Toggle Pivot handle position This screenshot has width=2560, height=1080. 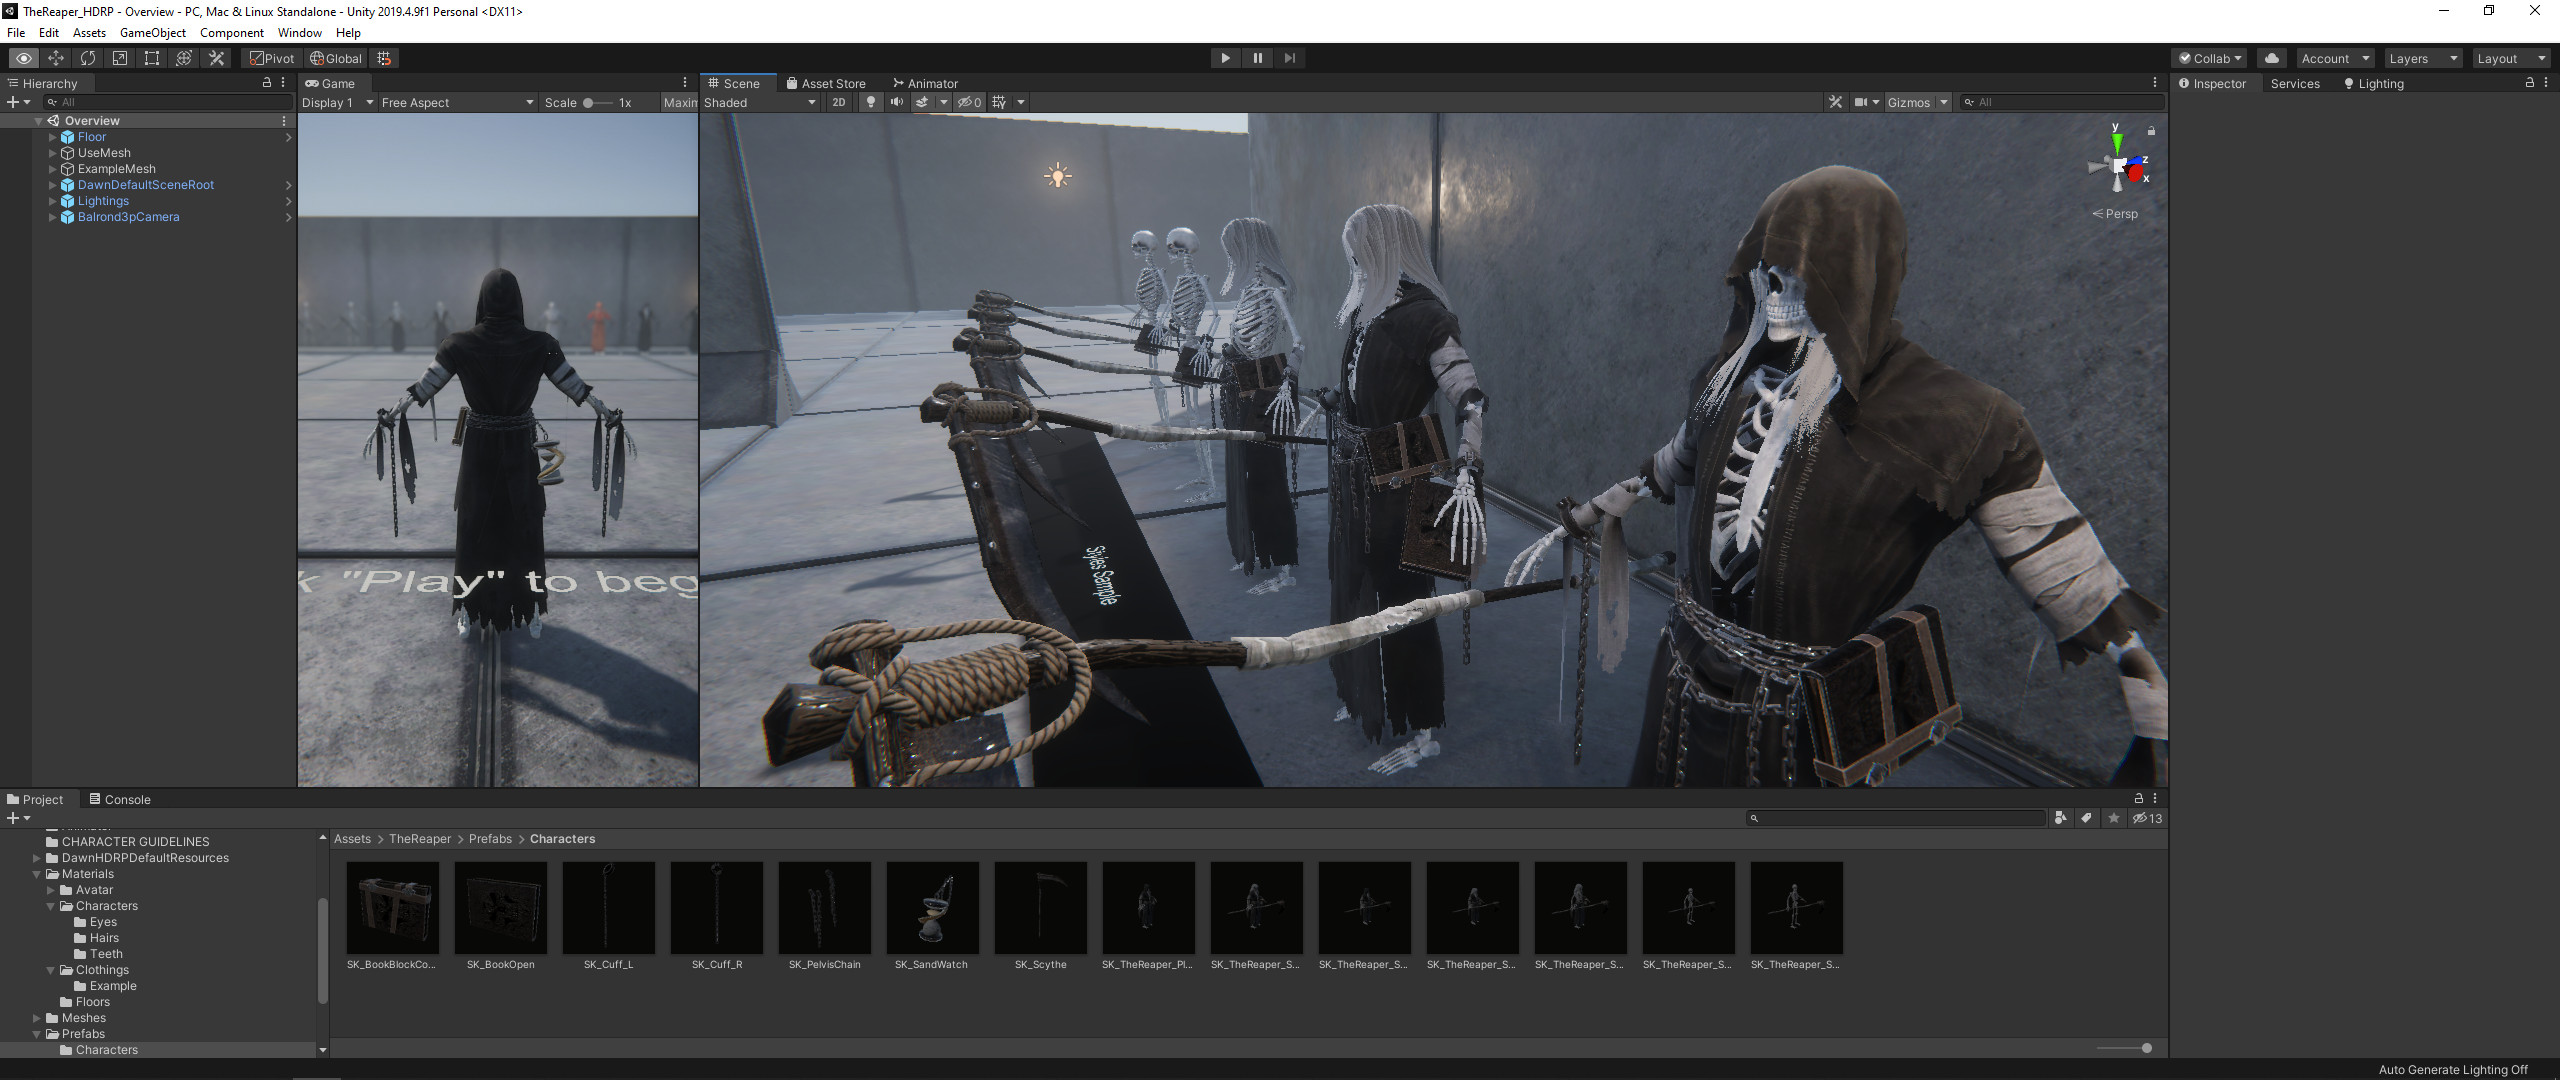click(x=271, y=58)
